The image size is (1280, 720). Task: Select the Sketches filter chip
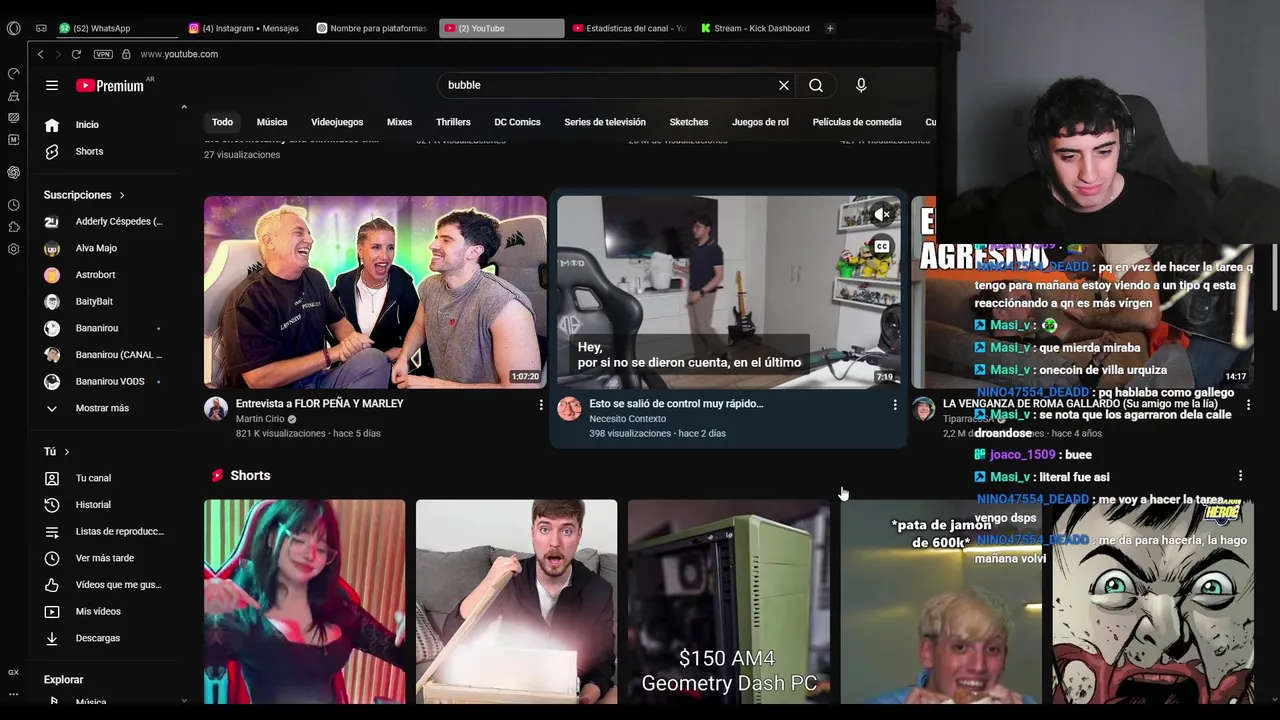pyautogui.click(x=689, y=122)
